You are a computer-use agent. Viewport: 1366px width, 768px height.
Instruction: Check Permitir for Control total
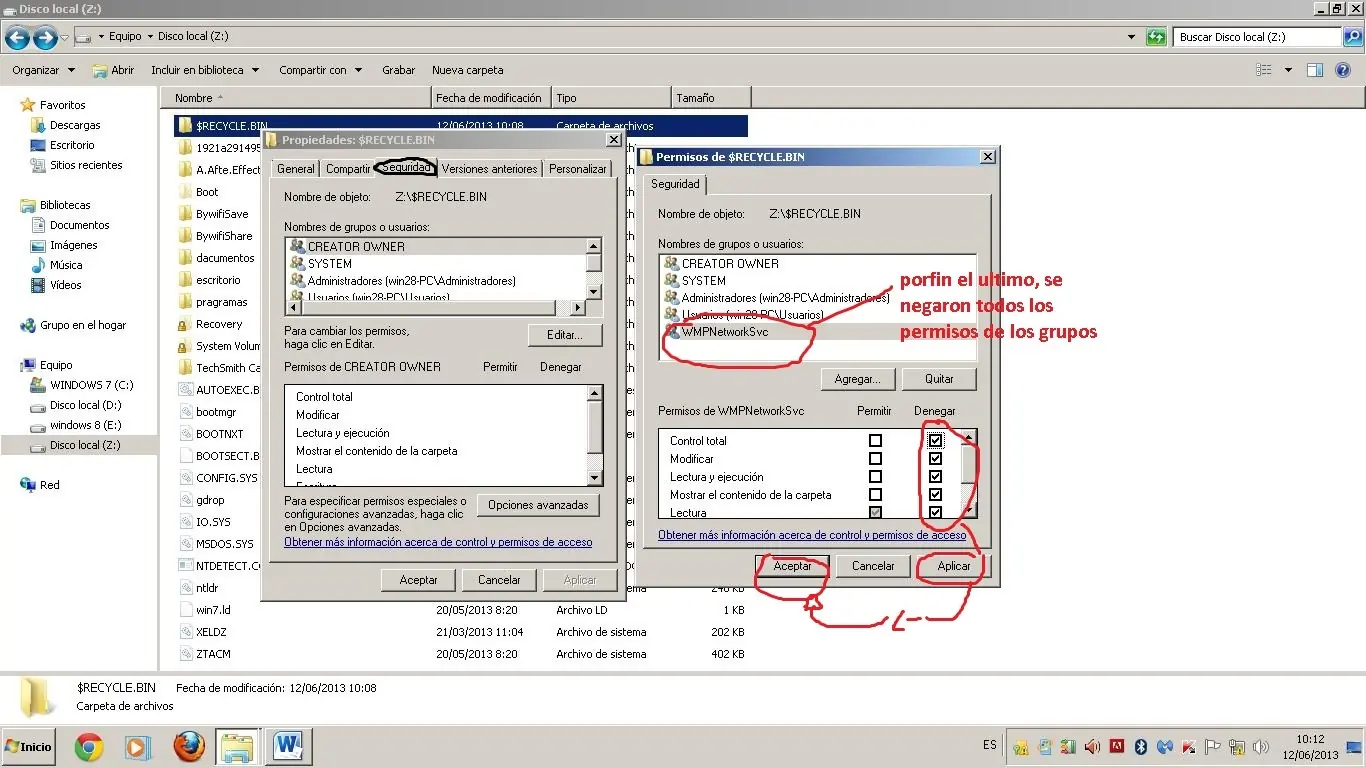click(876, 441)
